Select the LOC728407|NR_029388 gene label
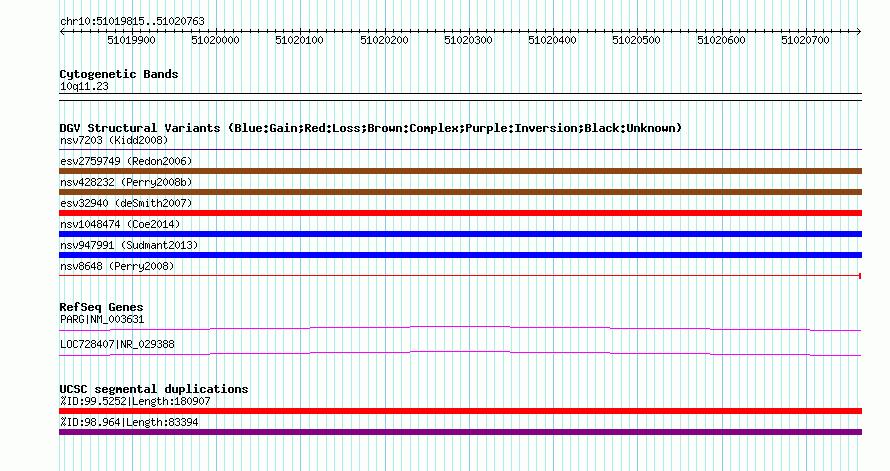The image size is (890, 471). tap(117, 344)
